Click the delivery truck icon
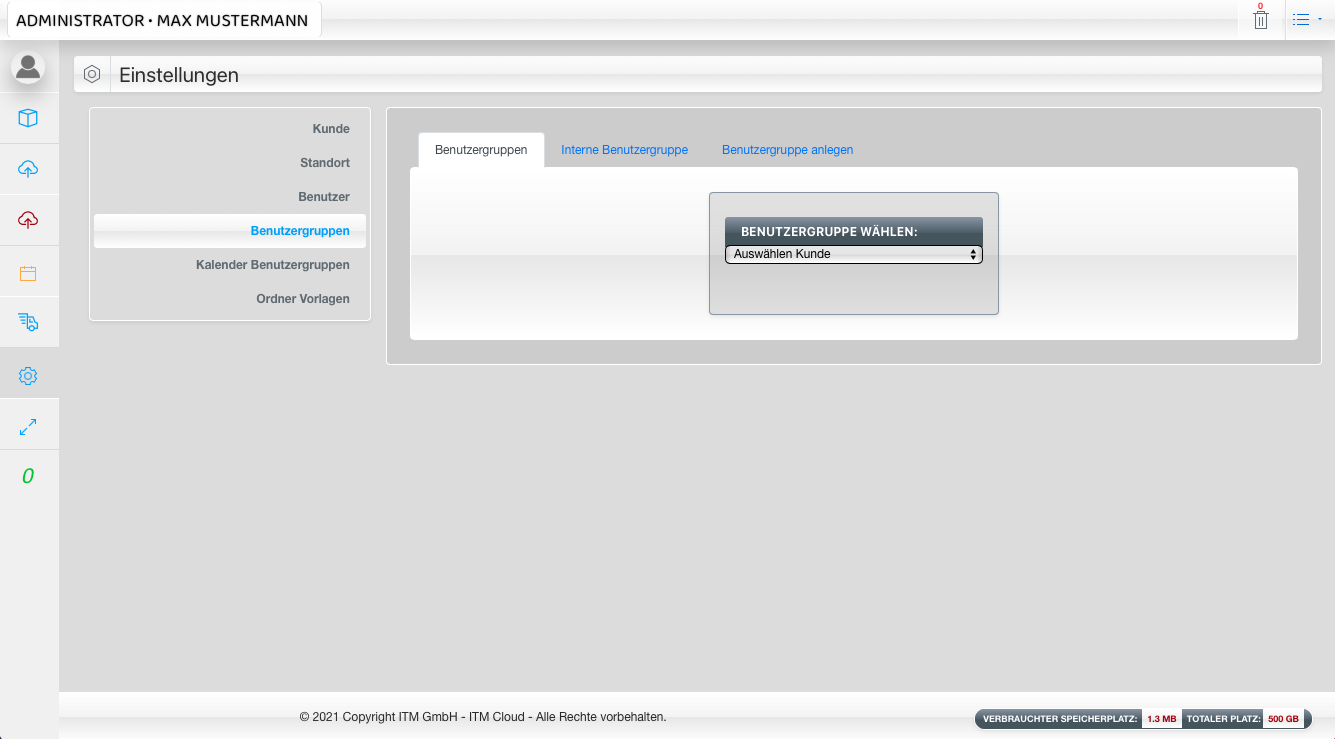Image resolution: width=1335 pixels, height=739 pixels. coord(28,322)
